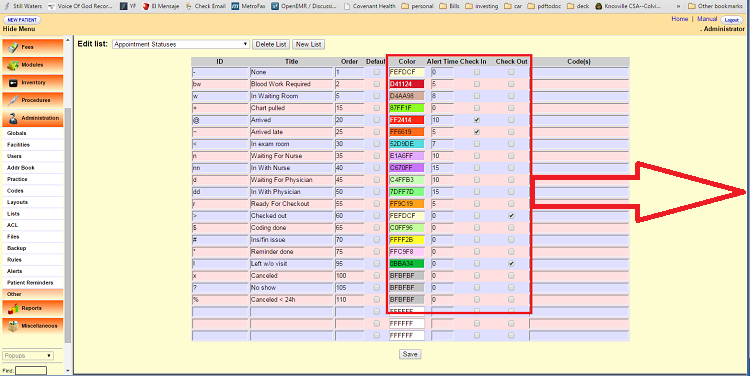Open the El Mensaje bookmark
The height and width of the screenshot is (376, 750).
(160, 6)
